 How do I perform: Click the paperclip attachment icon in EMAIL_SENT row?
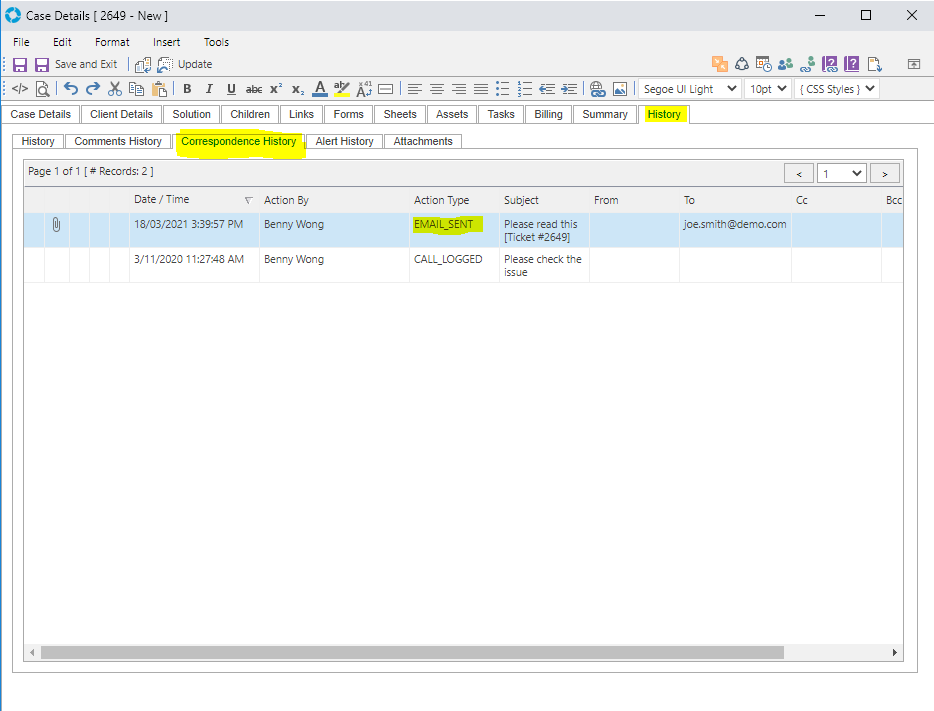(56, 224)
